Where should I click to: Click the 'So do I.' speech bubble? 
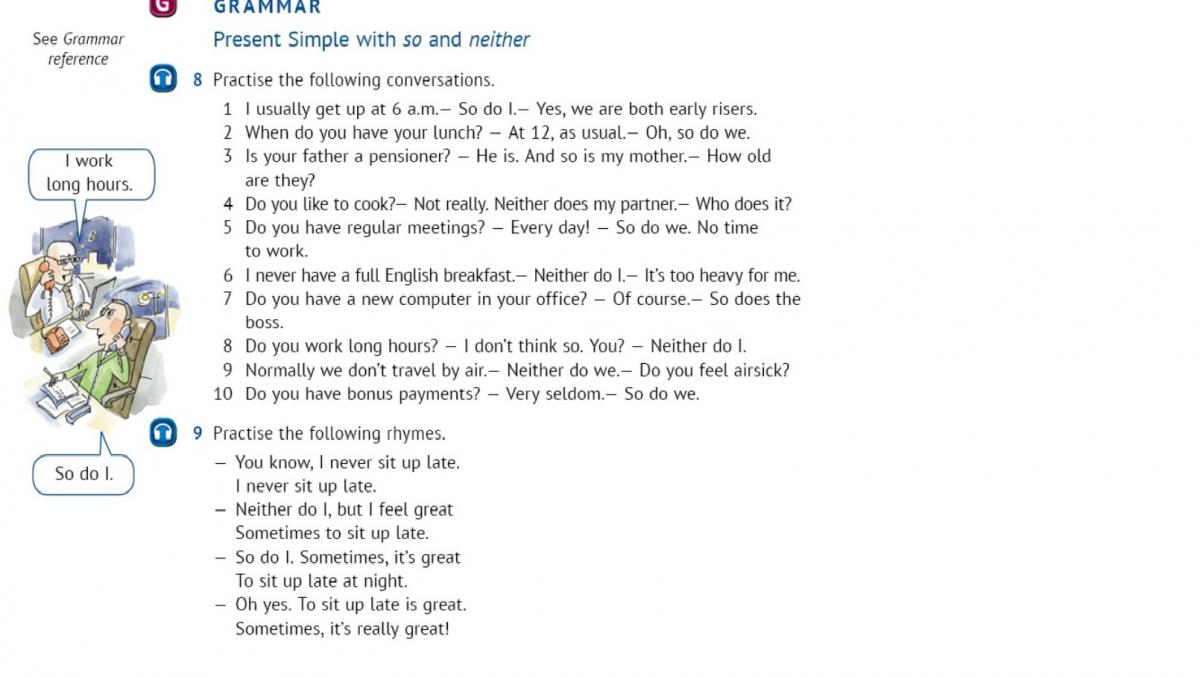click(x=84, y=474)
